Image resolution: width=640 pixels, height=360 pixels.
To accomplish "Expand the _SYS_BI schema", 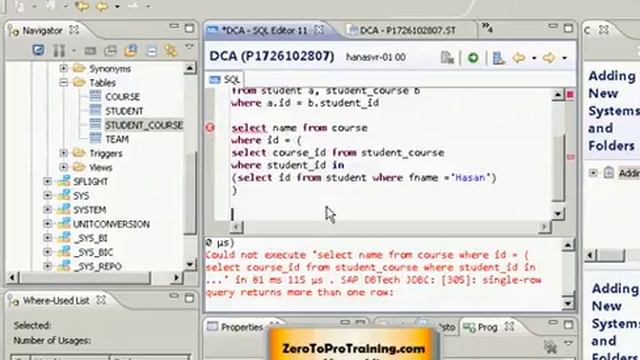I will tap(47, 238).
